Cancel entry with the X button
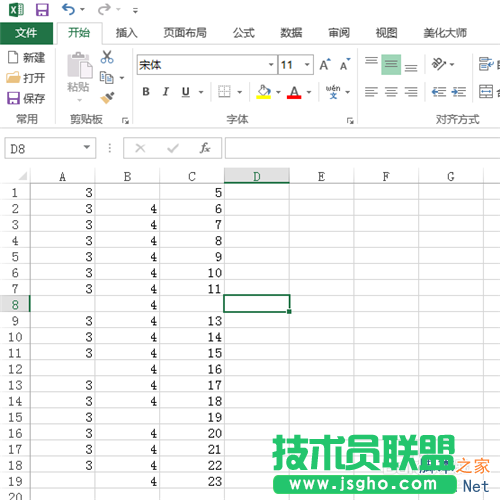 point(140,148)
